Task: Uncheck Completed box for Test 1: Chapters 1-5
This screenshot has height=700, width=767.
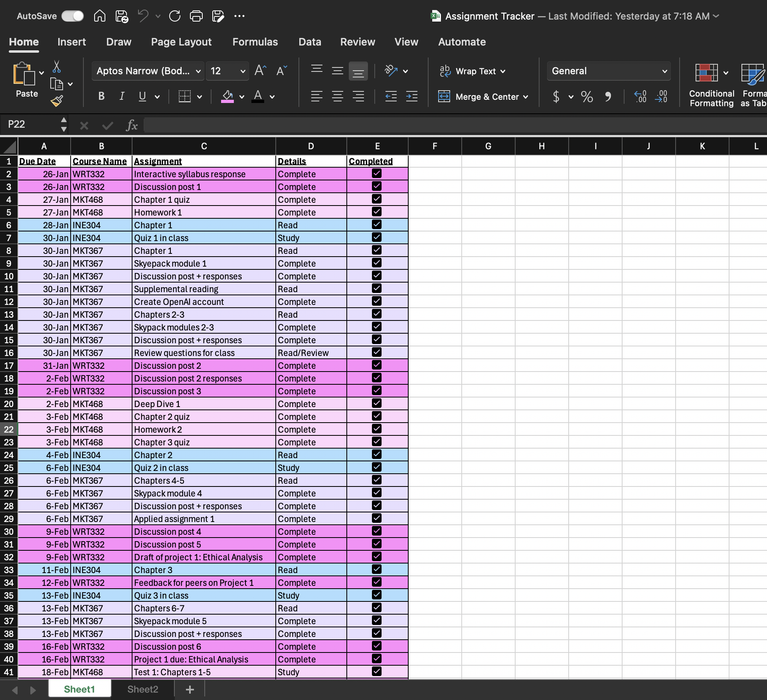Action: point(377,671)
